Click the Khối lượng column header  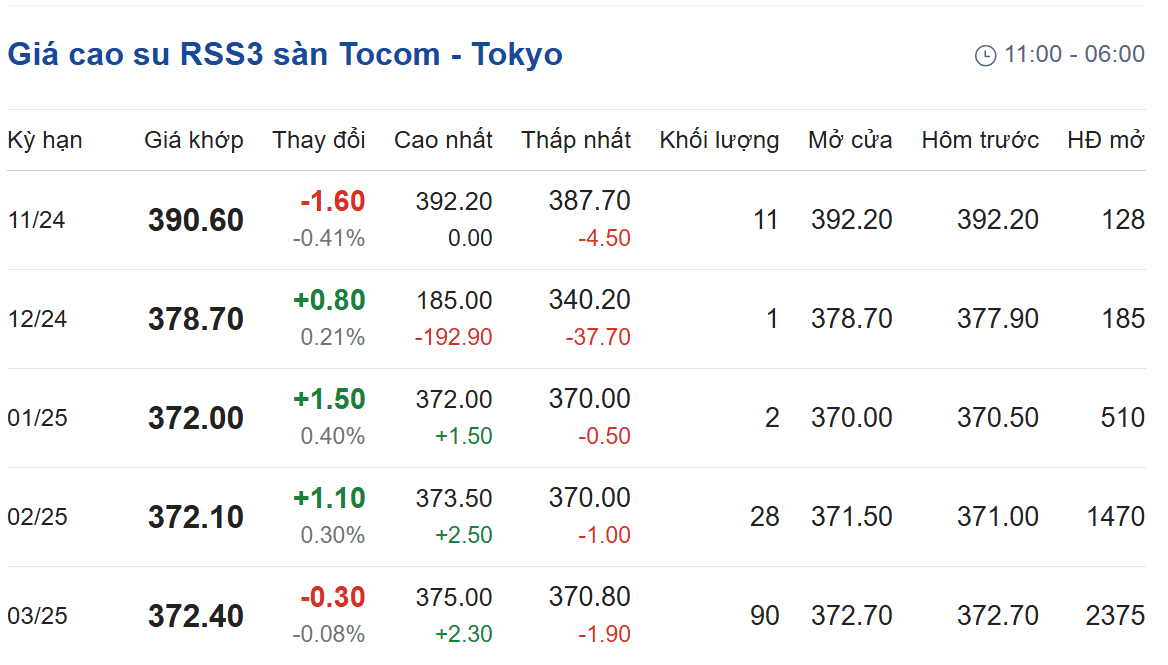[x=719, y=140]
